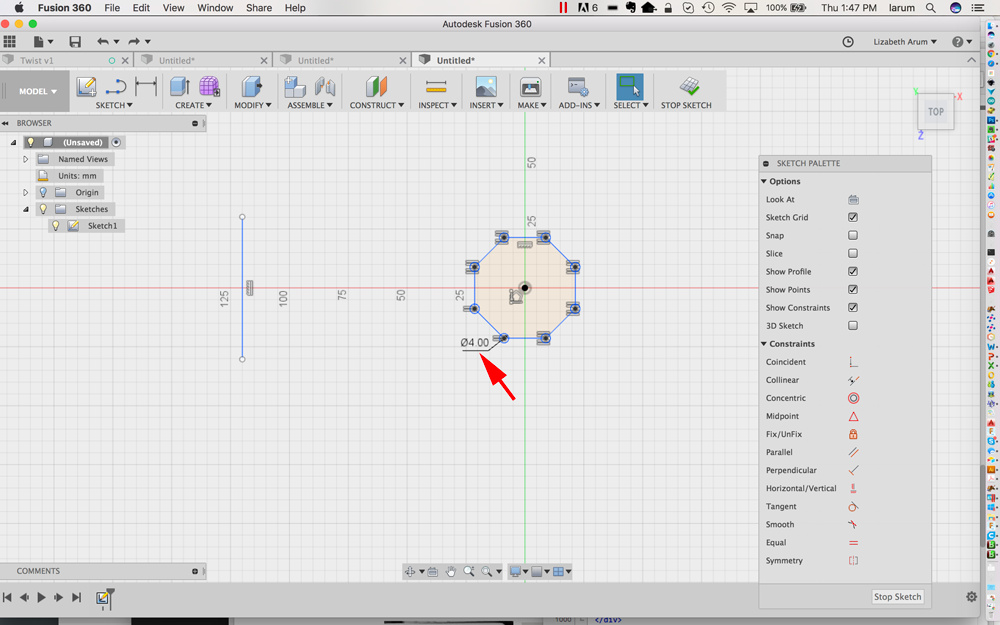Open the Help menu in menu bar
The image size is (1000, 625).
coord(295,8)
